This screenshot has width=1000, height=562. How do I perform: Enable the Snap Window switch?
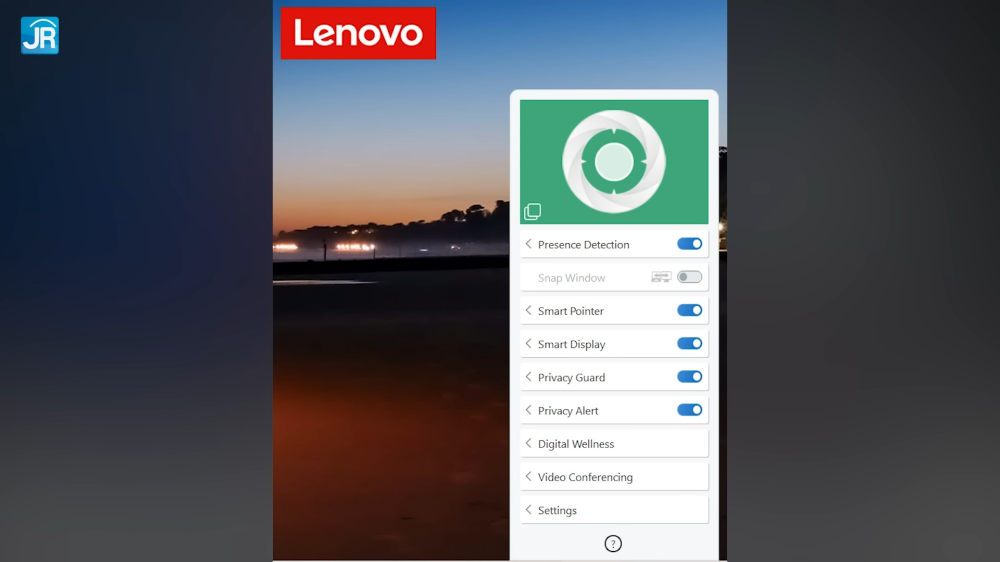[689, 277]
